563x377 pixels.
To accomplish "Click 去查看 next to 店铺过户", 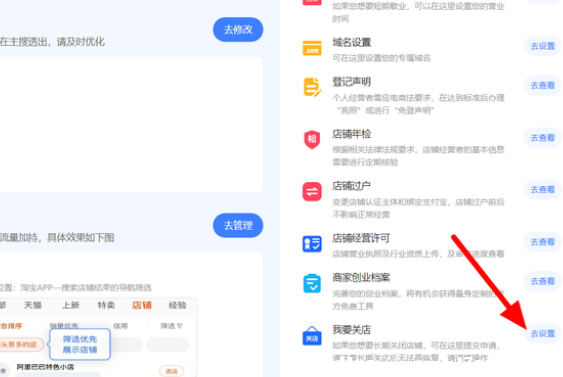I will pyautogui.click(x=543, y=190).
